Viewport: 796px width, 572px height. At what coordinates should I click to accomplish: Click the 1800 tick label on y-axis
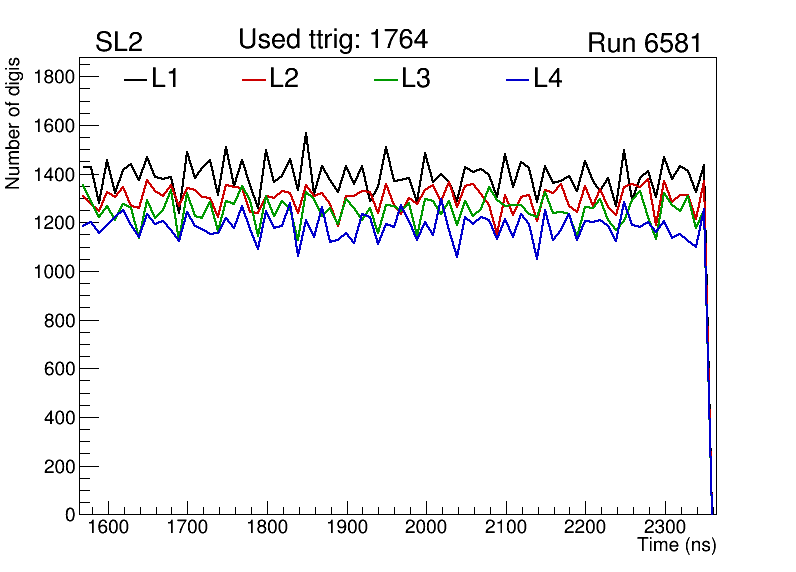coord(54,78)
